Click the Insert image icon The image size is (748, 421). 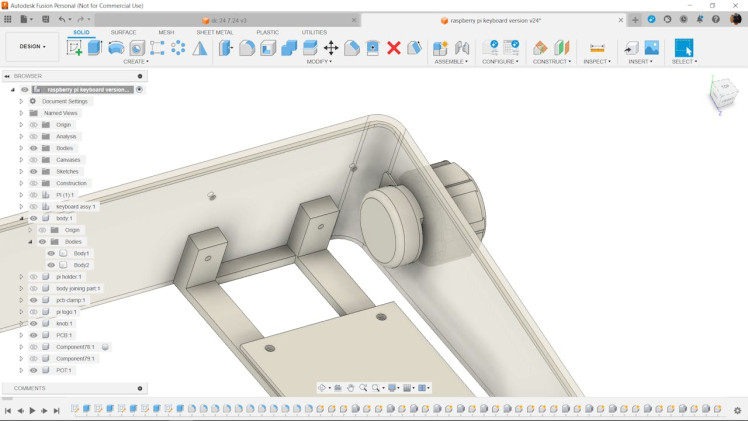coord(652,47)
